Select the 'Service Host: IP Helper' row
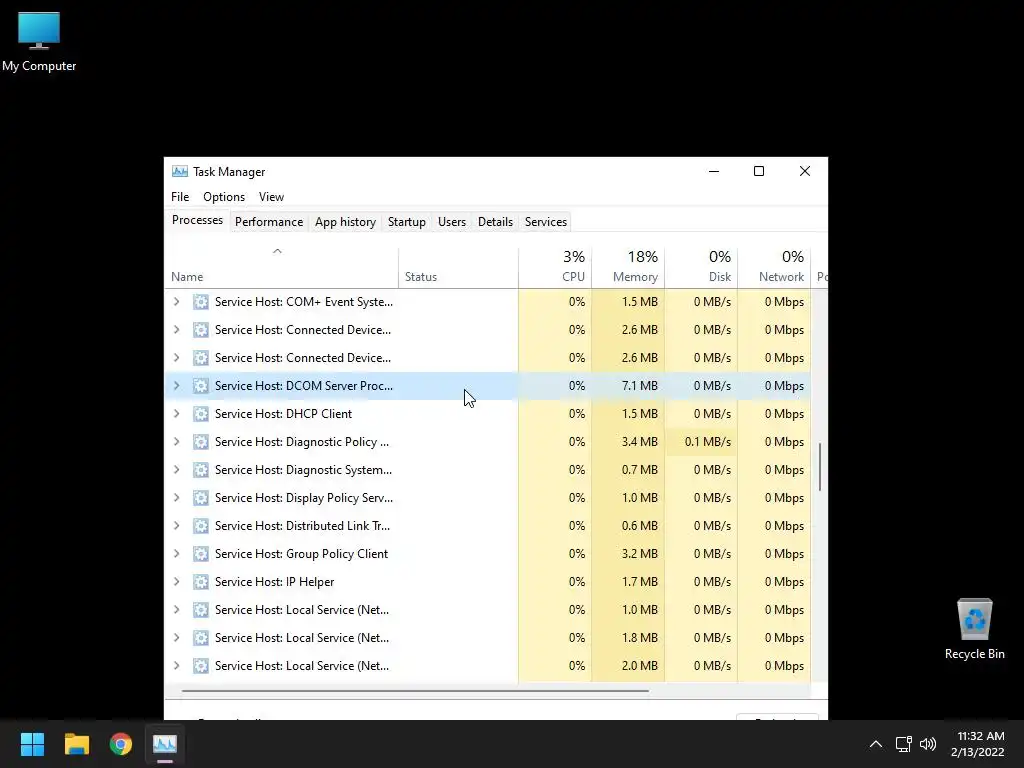Viewport: 1024px width, 768px height. (487, 582)
